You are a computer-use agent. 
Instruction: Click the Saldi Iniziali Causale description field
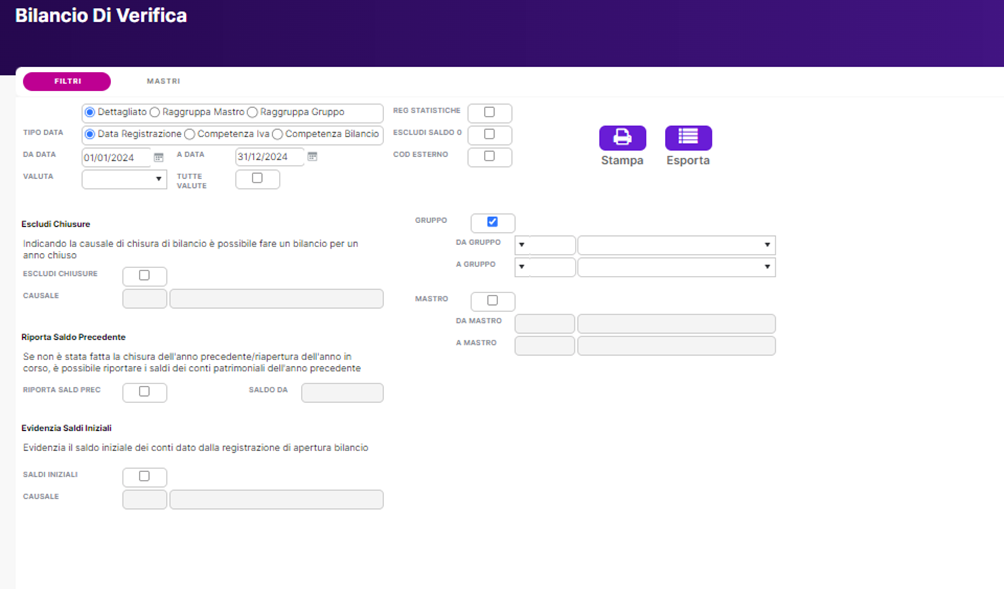(277, 499)
